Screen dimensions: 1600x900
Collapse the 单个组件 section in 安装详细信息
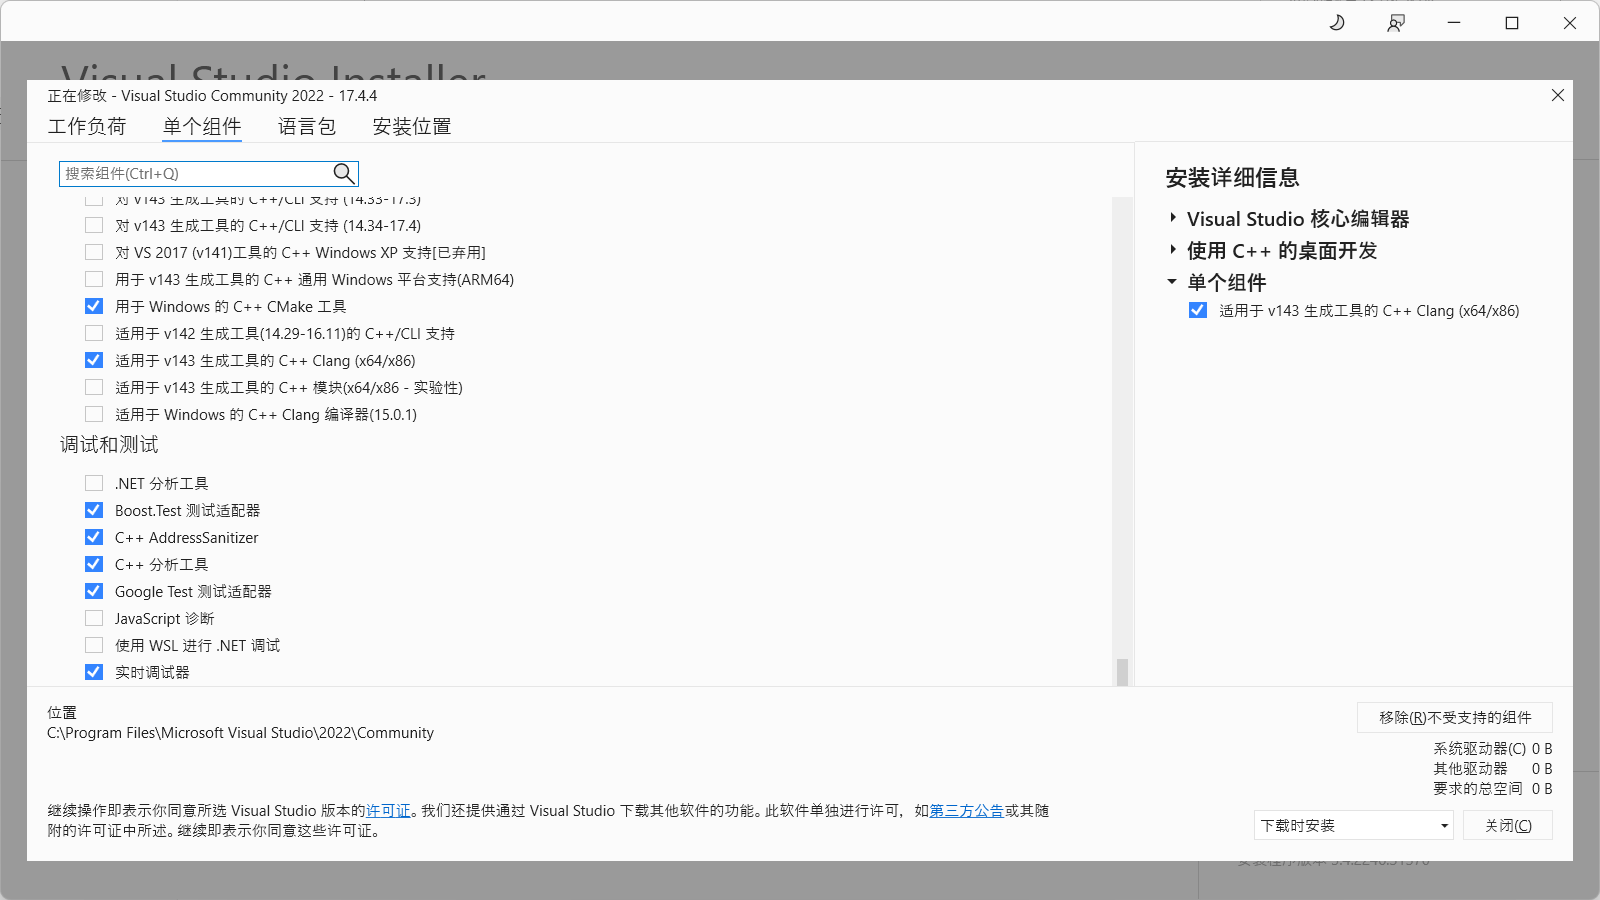pos(1172,283)
